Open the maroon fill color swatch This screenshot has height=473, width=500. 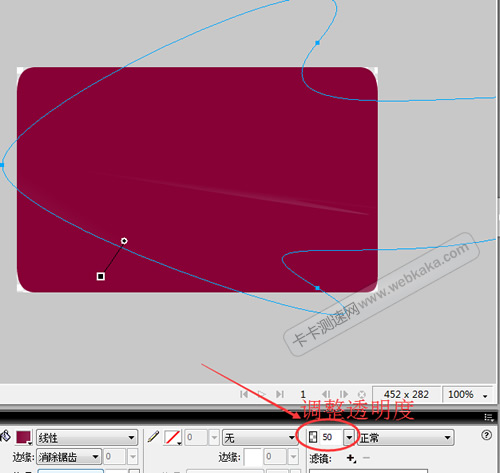coord(24,437)
